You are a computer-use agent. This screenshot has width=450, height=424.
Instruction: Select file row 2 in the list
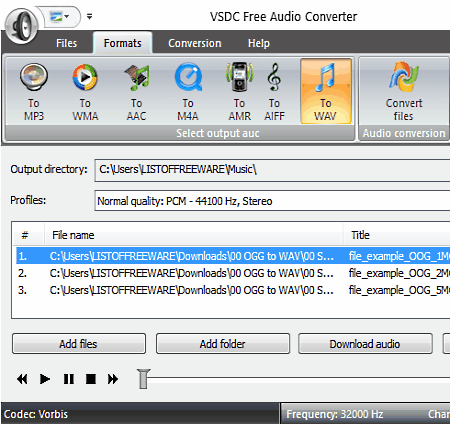[x=233, y=273]
